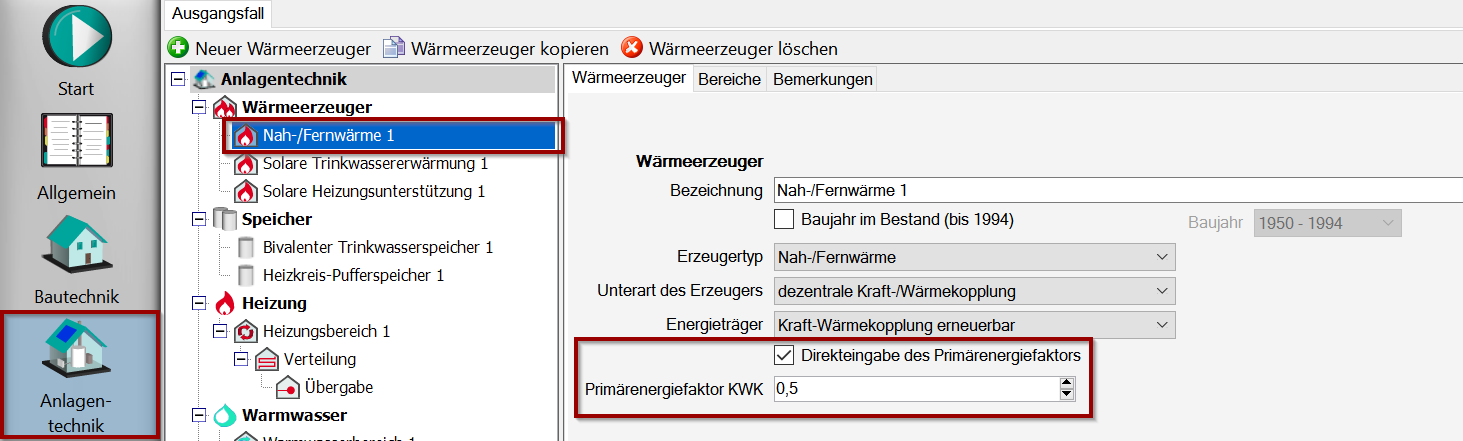Open the Allgemein notebook section
This screenshot has width=1463, height=441.
(x=76, y=155)
